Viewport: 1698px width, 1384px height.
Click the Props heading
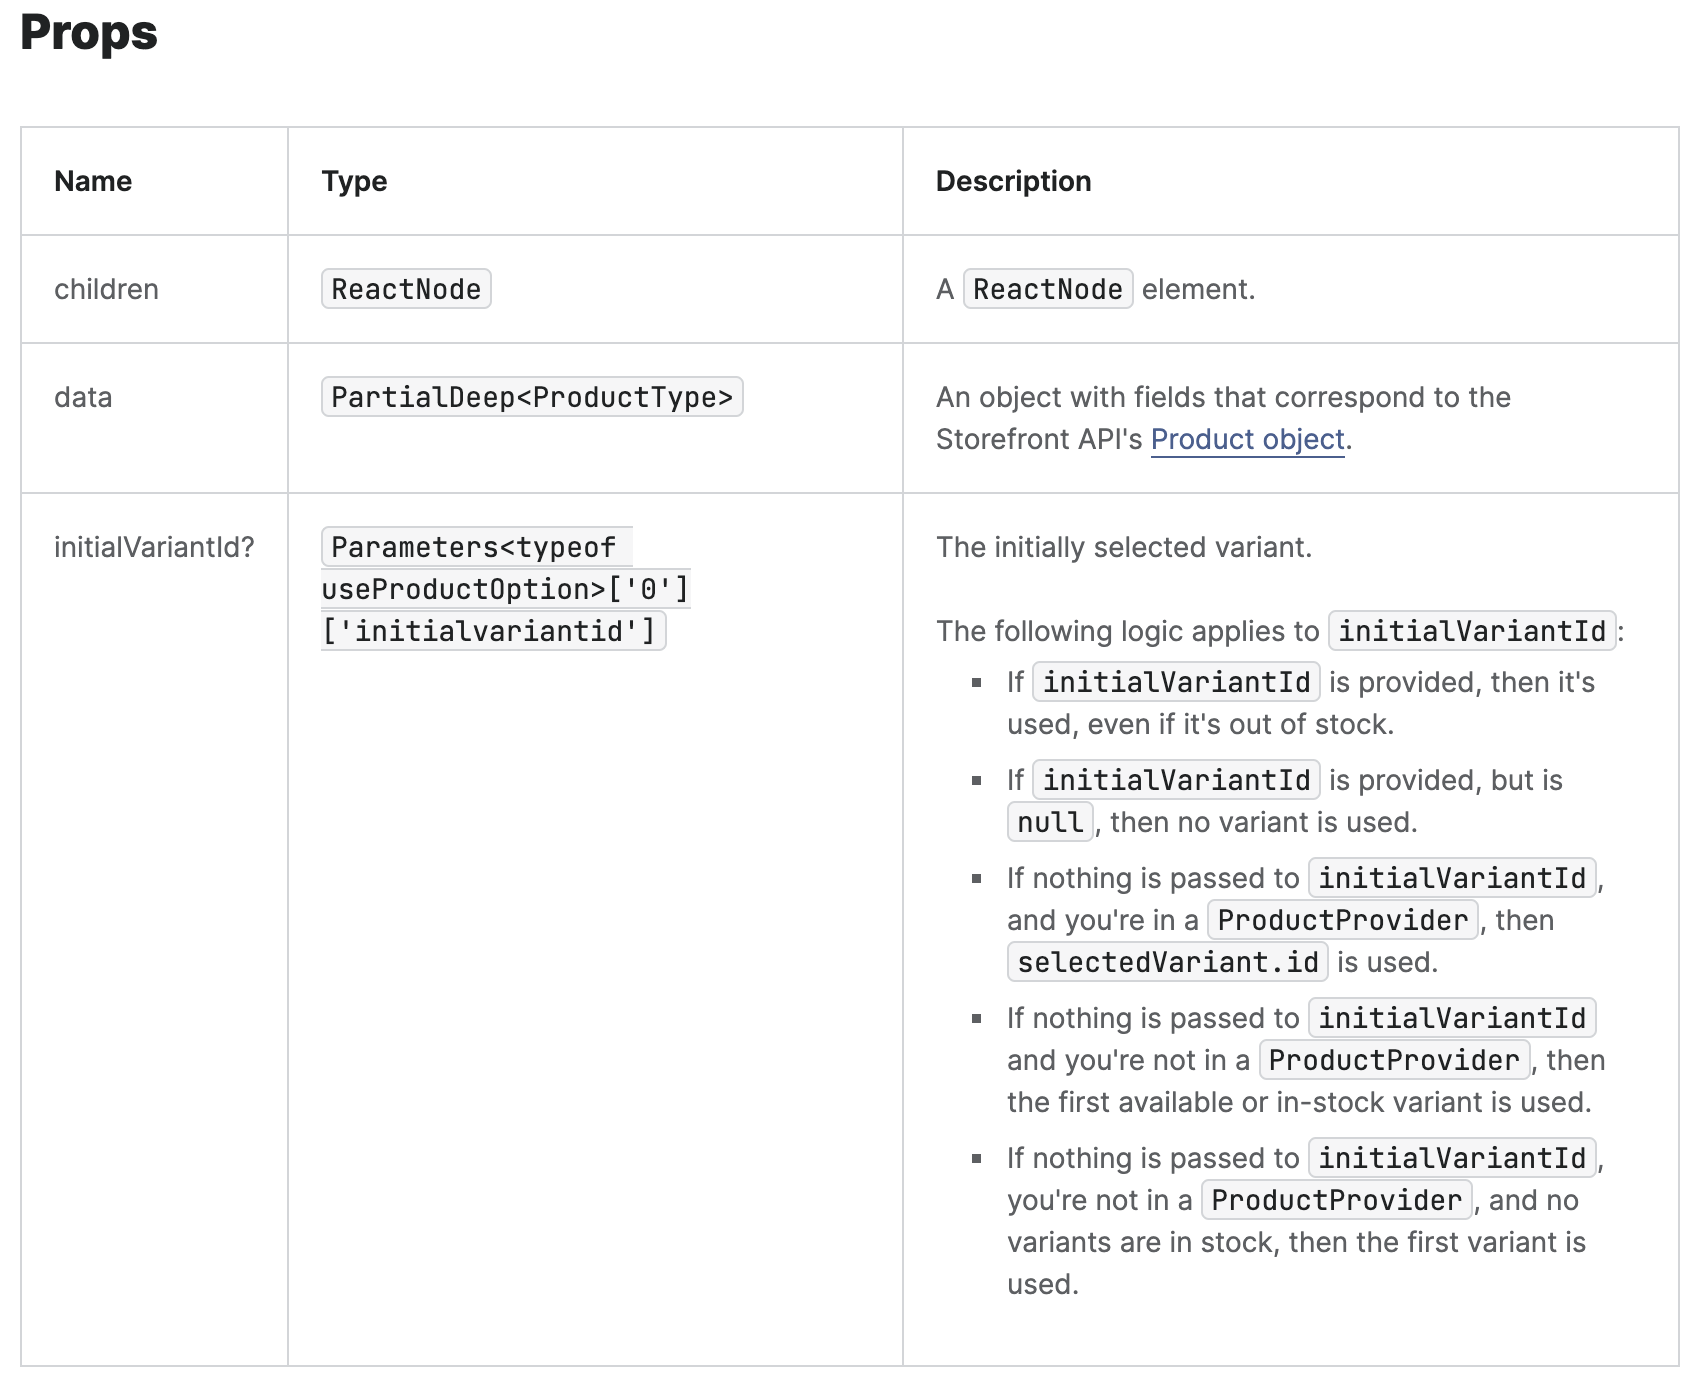click(x=89, y=33)
